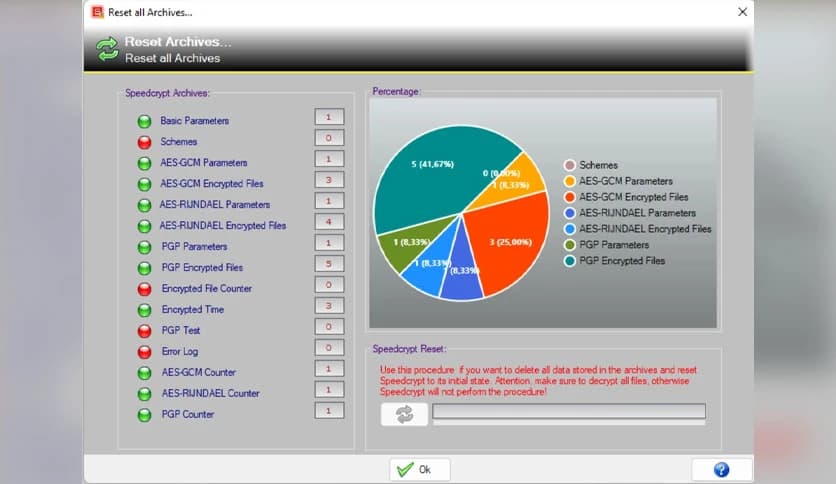Click the green light next to PGP Counter
The image size is (836, 484).
pos(144,415)
